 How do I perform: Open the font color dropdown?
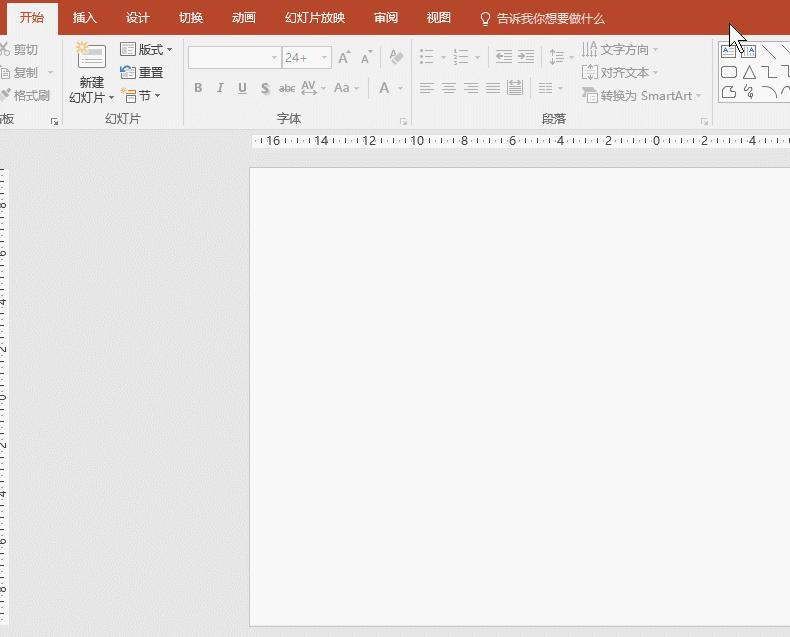tap(401, 88)
